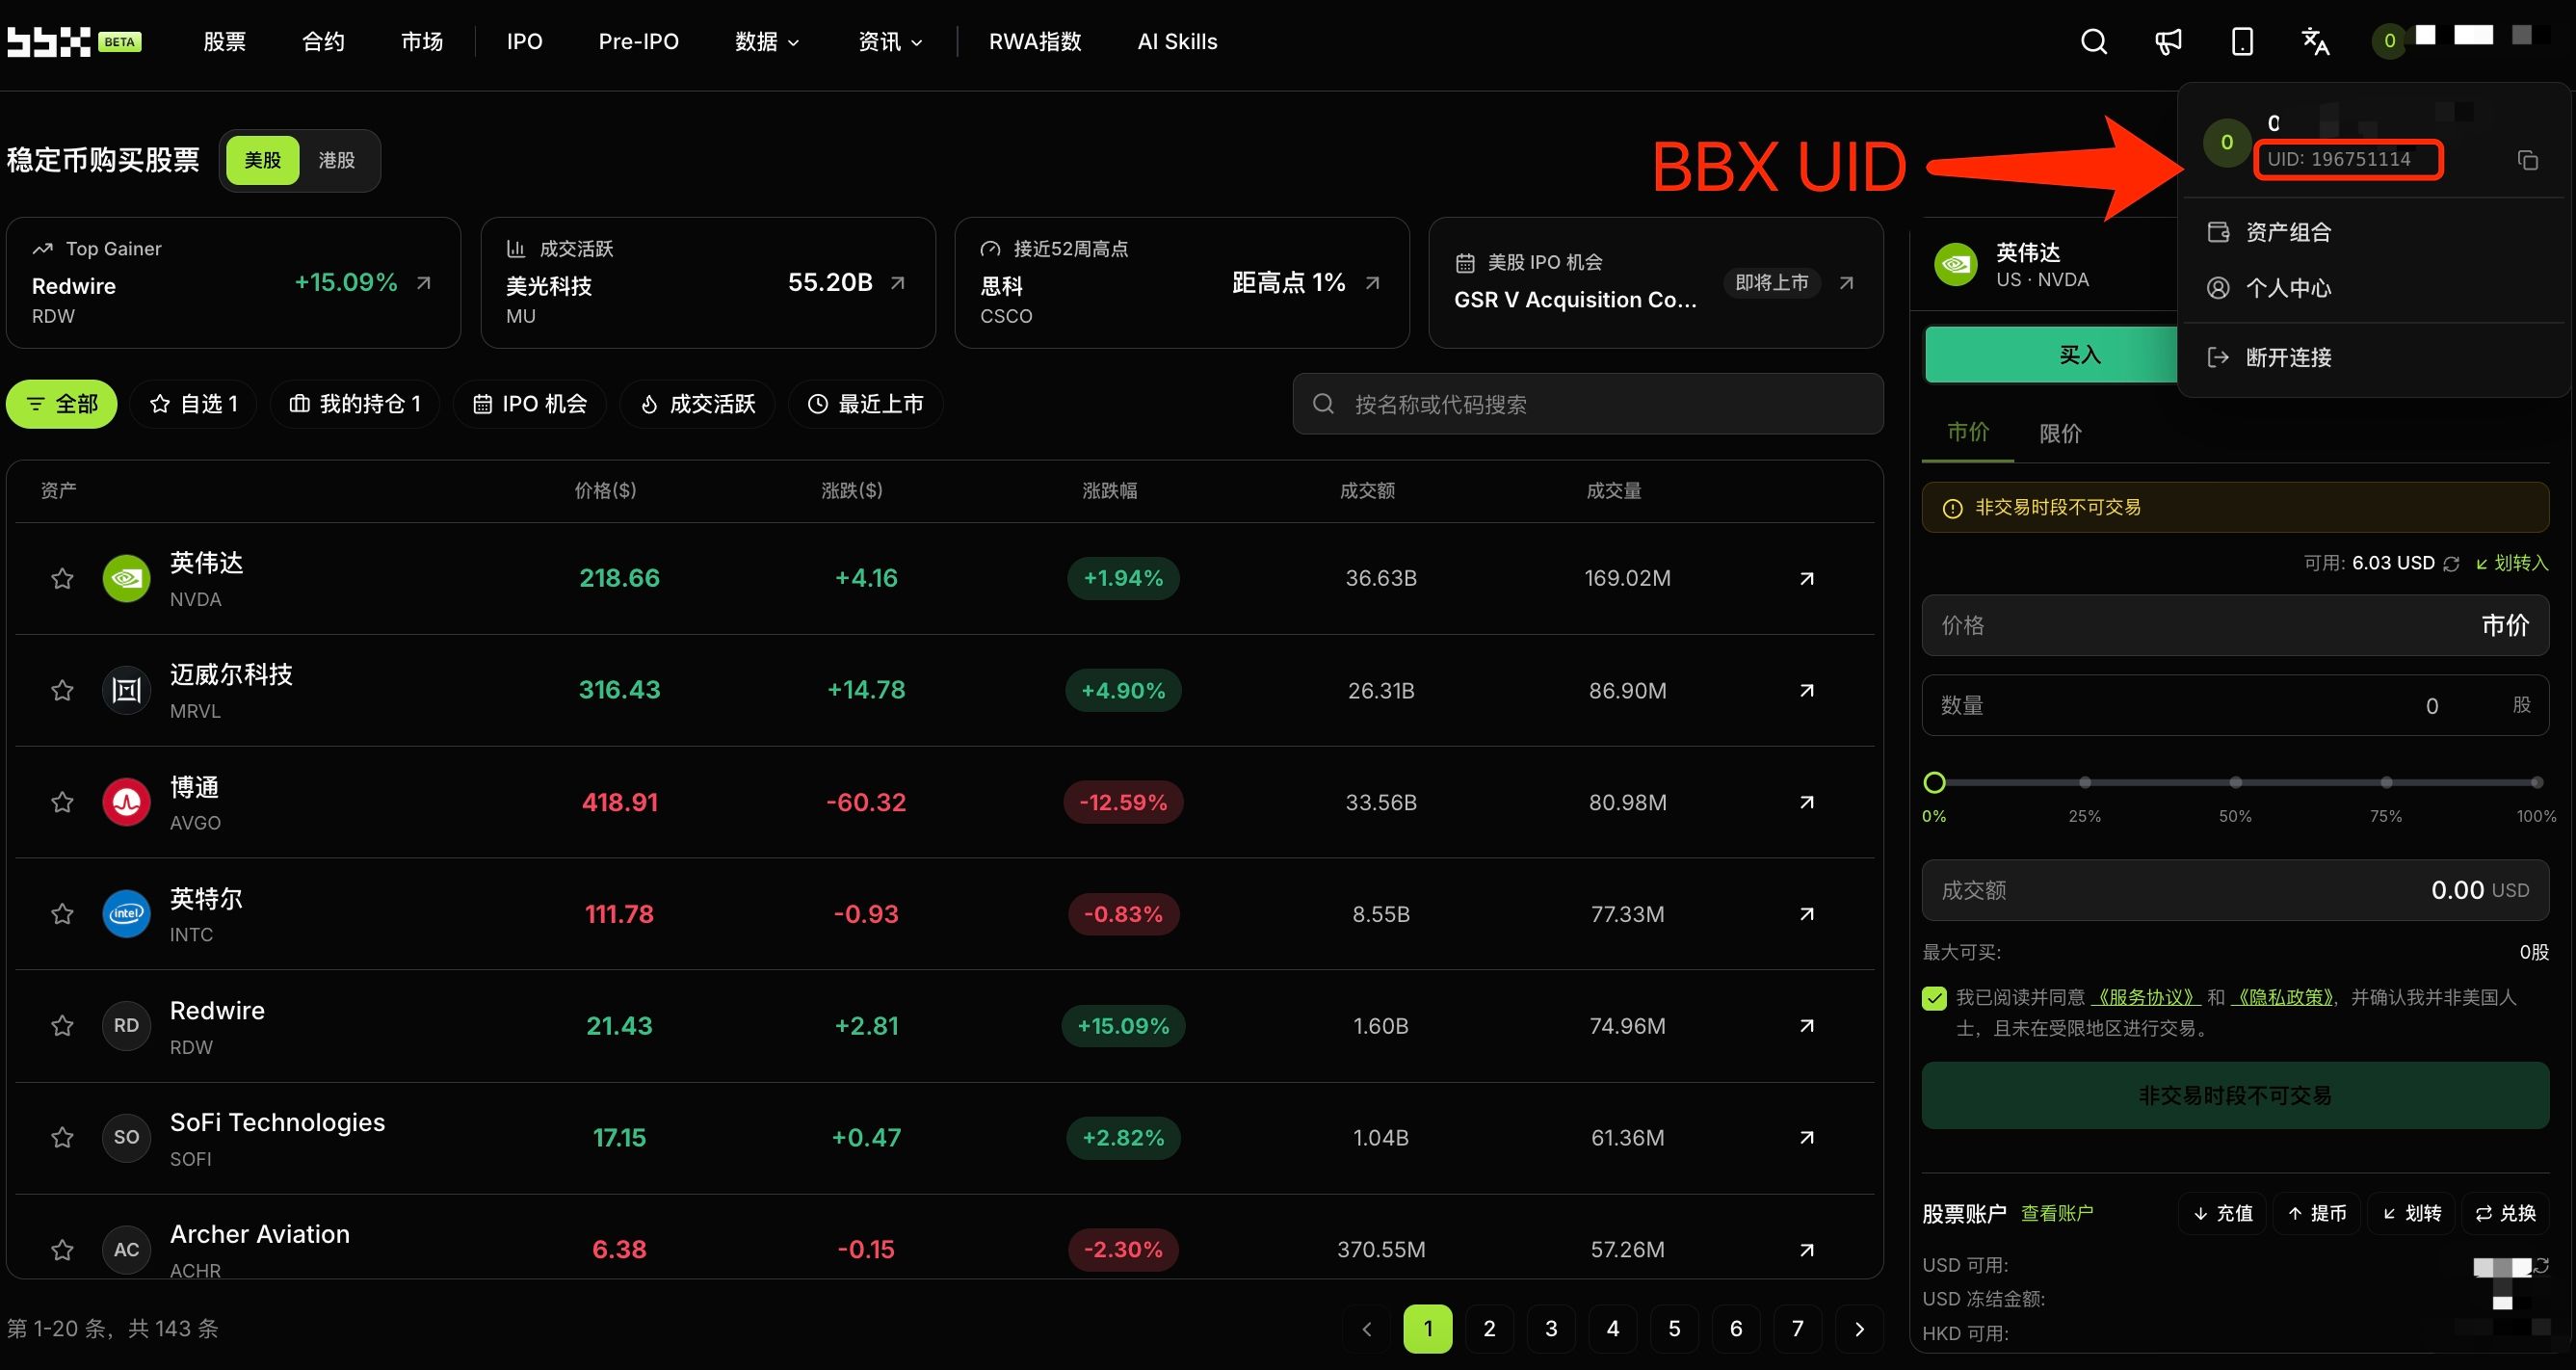The width and height of the screenshot is (2576, 1370).
Task: Set amount slider to 50% point
Action: [2236, 782]
